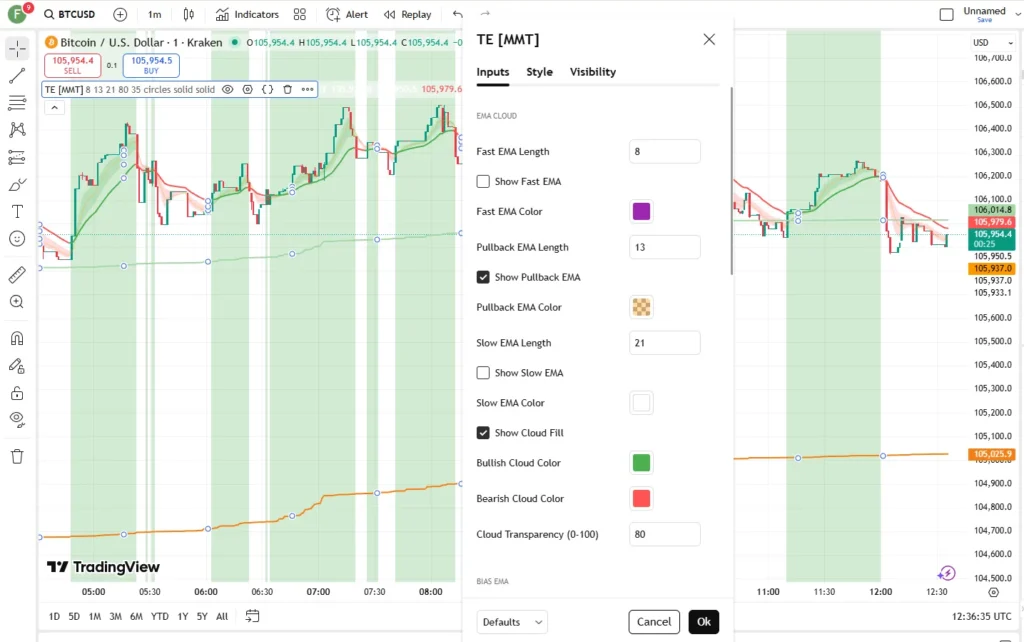Close the TE [MMT] settings dialog
The image size is (1024, 642).
(x=709, y=39)
